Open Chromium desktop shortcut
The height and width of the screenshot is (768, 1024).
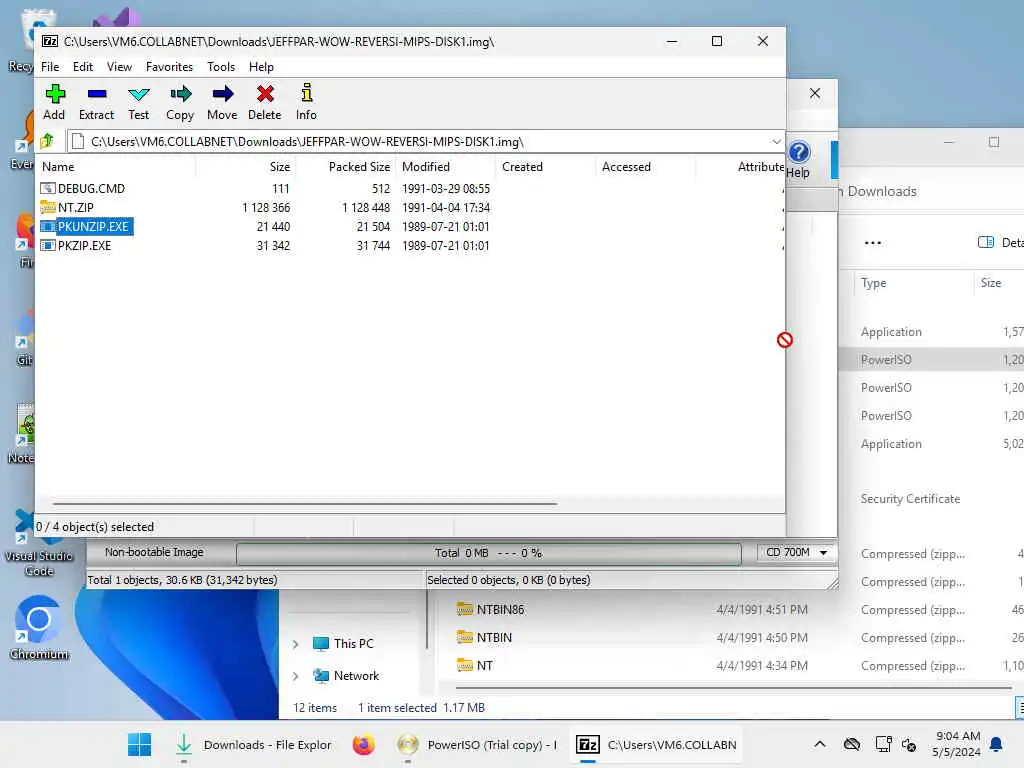(39, 628)
